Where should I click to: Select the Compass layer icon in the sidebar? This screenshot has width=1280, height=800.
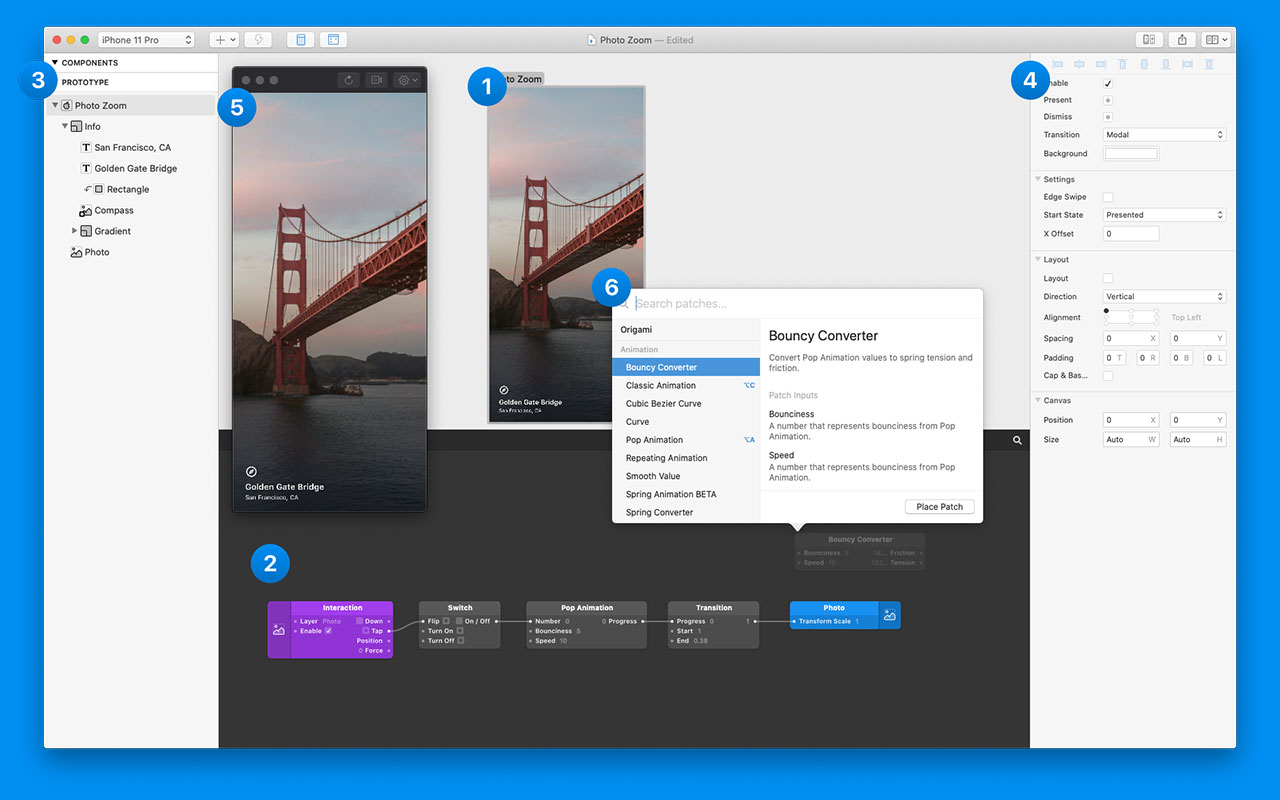pos(86,210)
